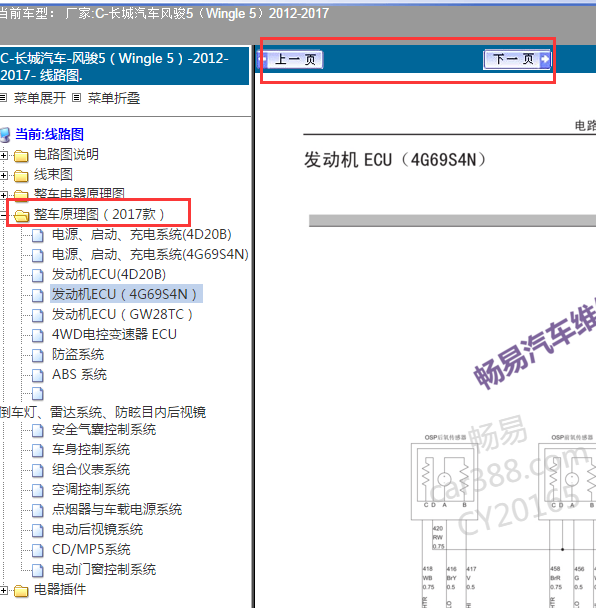Screen dimensions: 596x608
Task: Click document icon beside 发动机ECU（GW28TC）
Action: coord(38,315)
